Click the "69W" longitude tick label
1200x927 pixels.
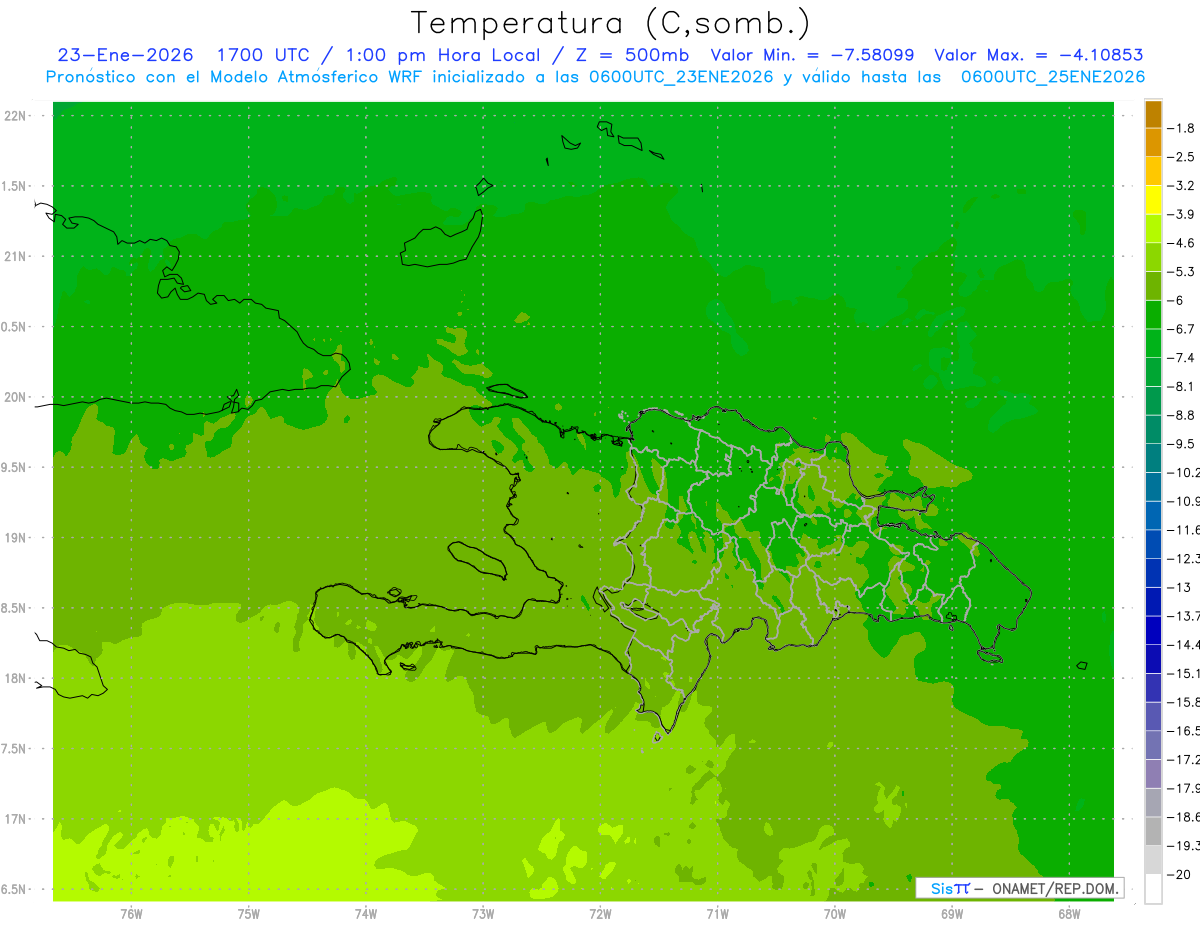tap(952, 914)
